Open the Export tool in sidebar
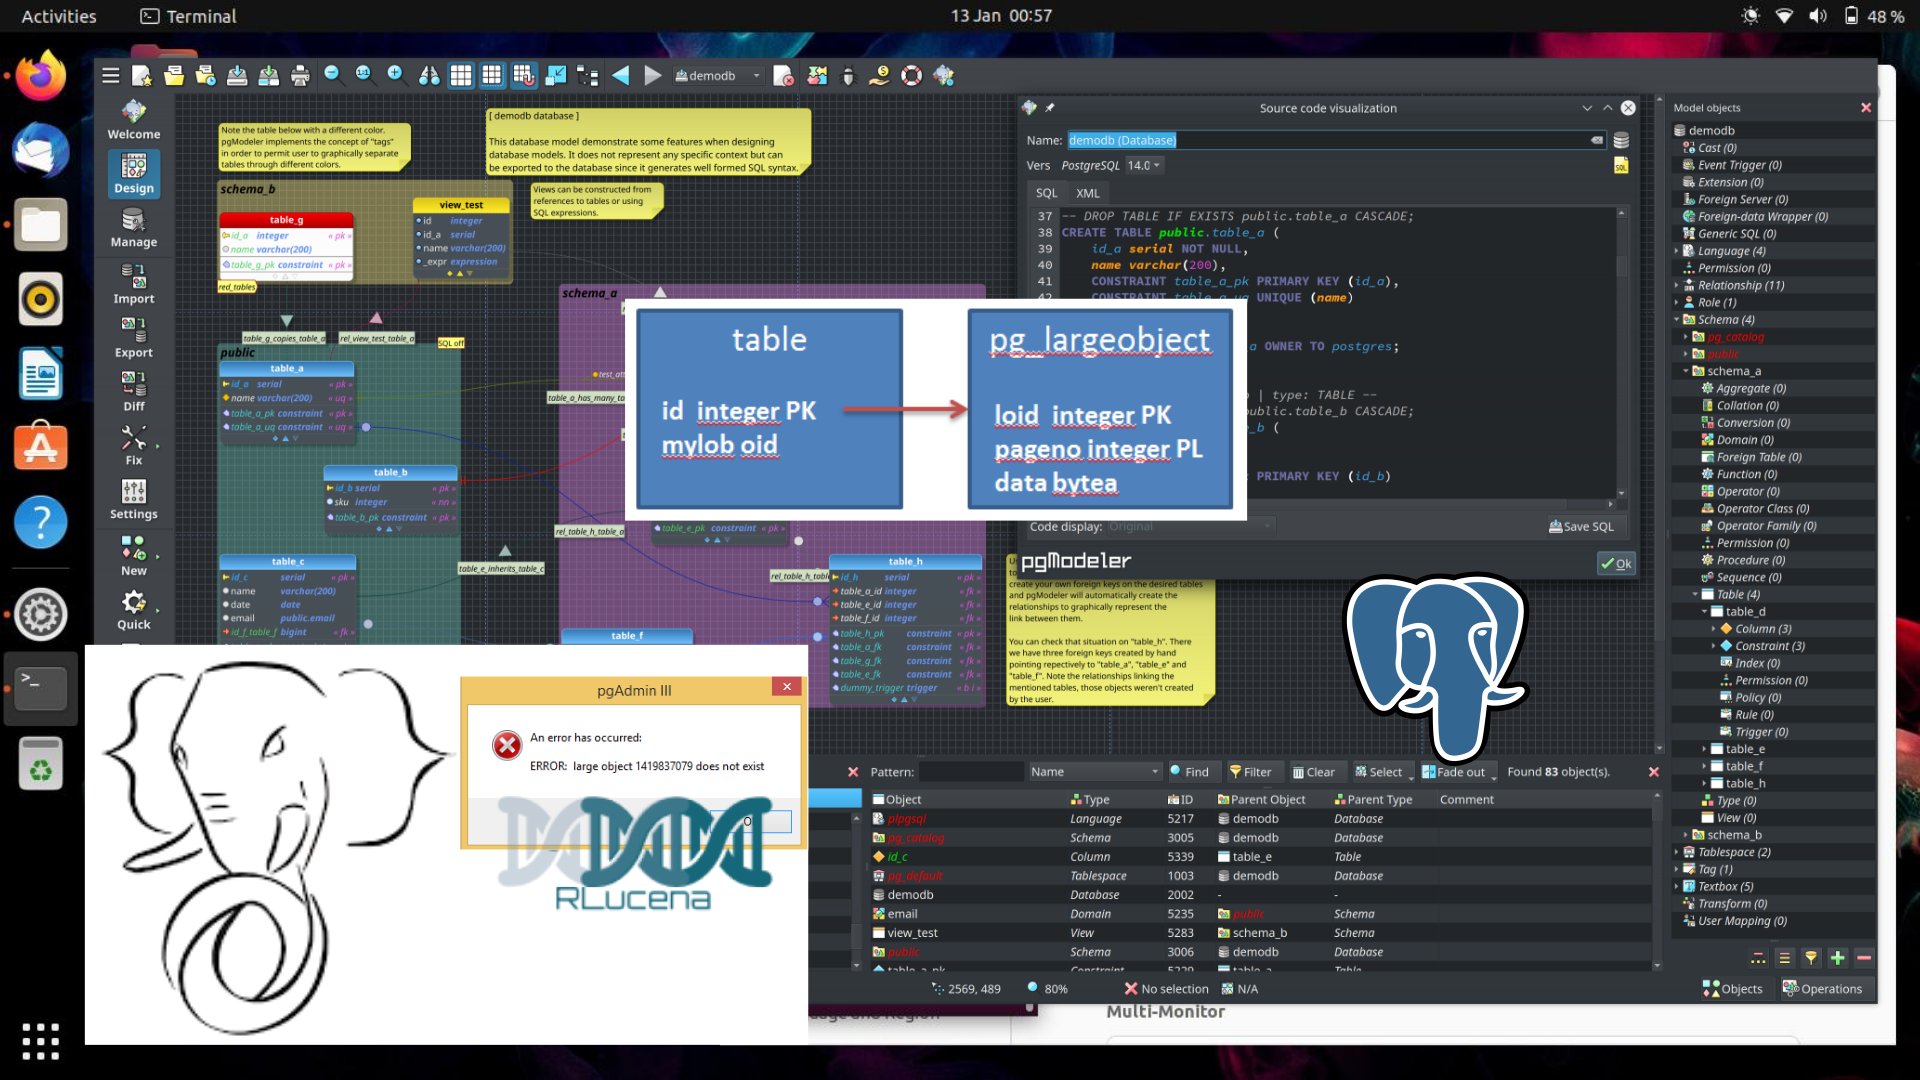The width and height of the screenshot is (1920, 1080). (134, 338)
